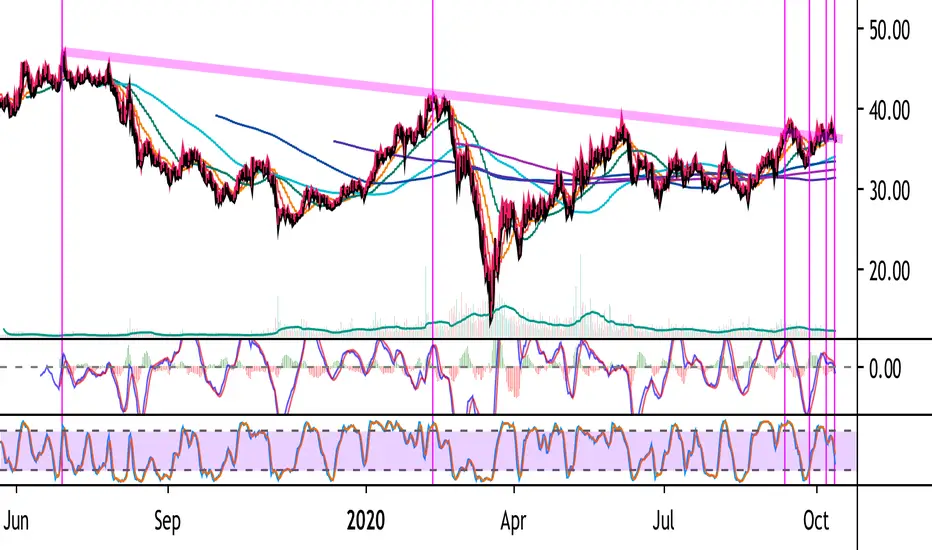Click the 20.00 price axis label

889,271
